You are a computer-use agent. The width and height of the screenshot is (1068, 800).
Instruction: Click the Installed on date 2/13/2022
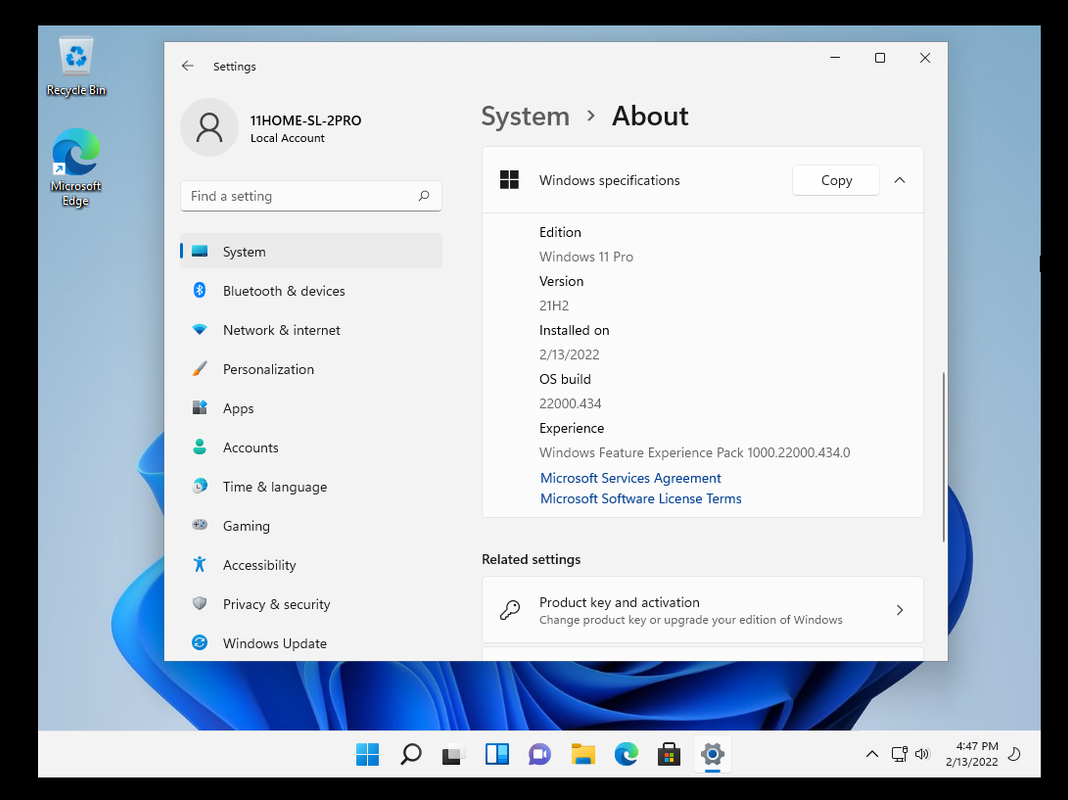pyautogui.click(x=569, y=355)
